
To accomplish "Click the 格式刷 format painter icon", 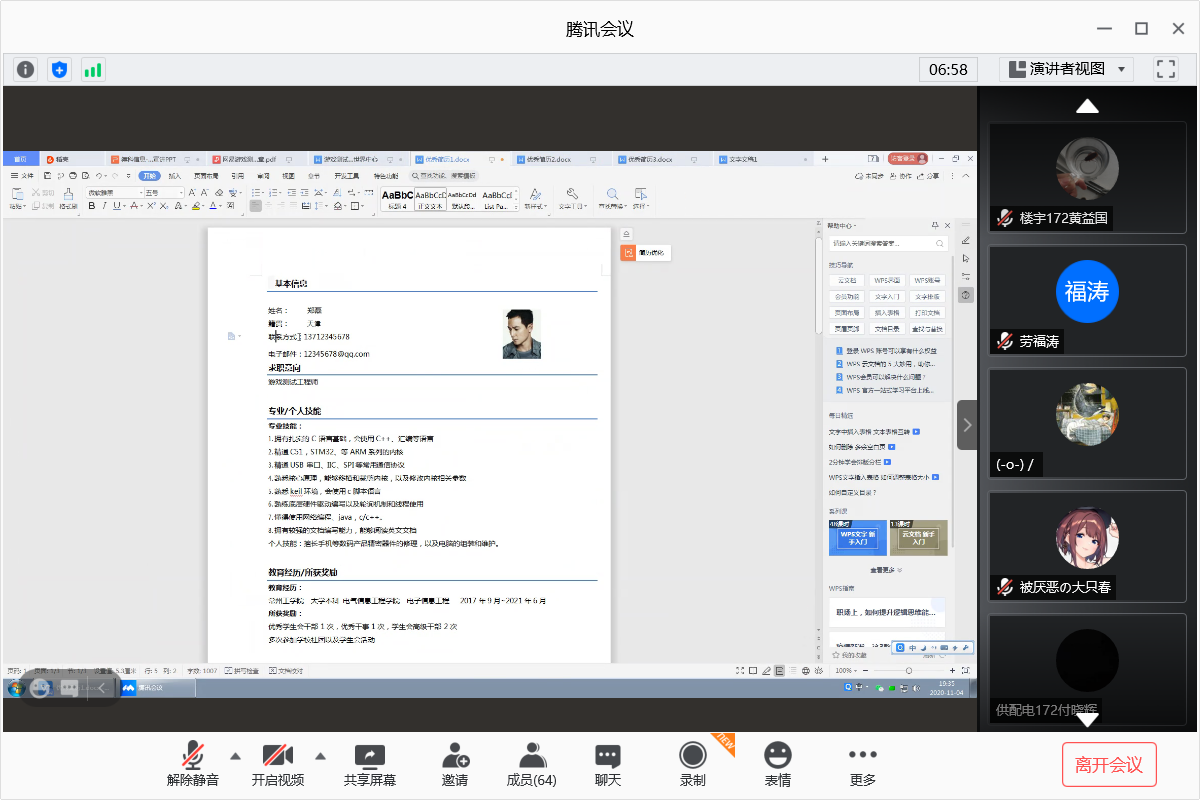I will [x=68, y=198].
